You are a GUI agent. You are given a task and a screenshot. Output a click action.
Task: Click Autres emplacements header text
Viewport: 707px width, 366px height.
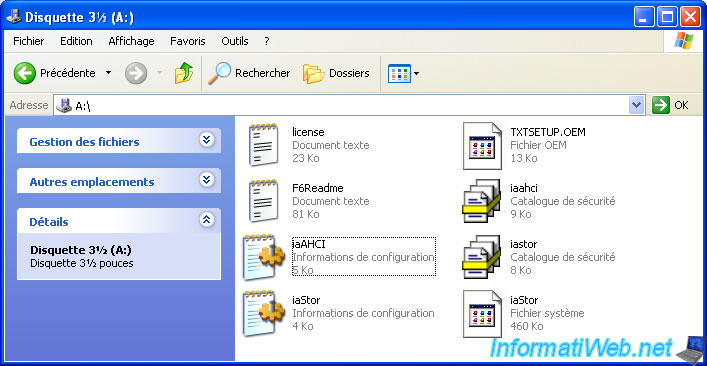click(92, 182)
